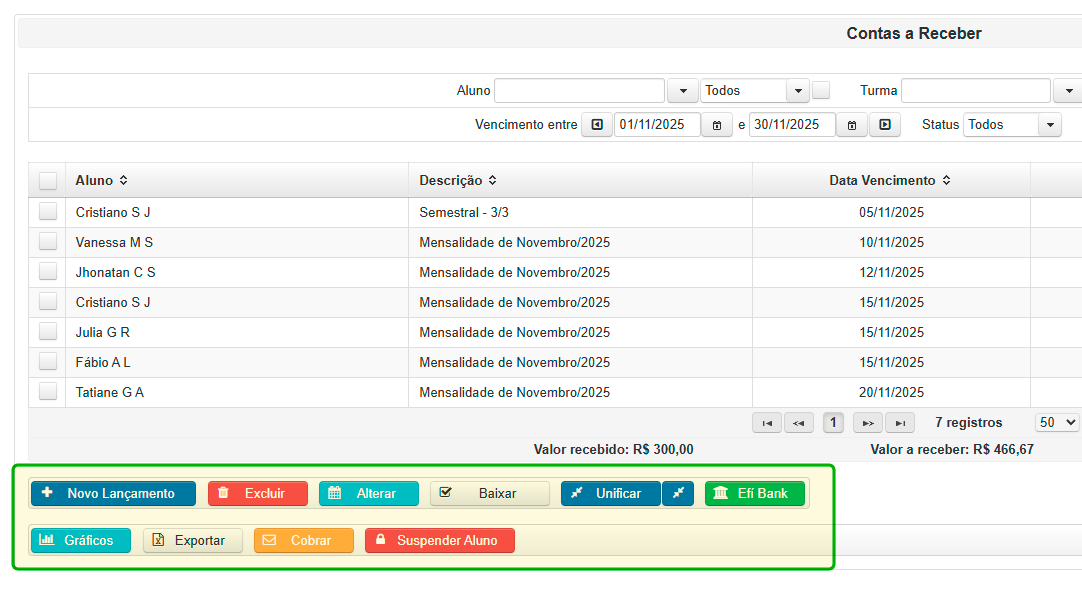Click the next period arrow after end date

click(882, 124)
